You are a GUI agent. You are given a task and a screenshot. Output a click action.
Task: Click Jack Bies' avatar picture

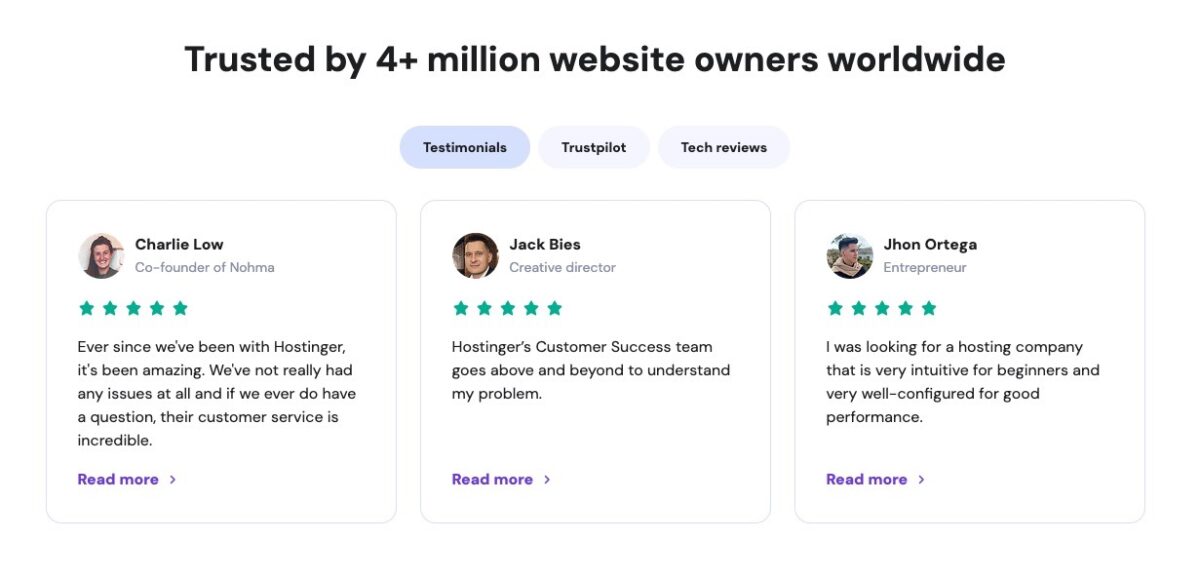tap(475, 255)
